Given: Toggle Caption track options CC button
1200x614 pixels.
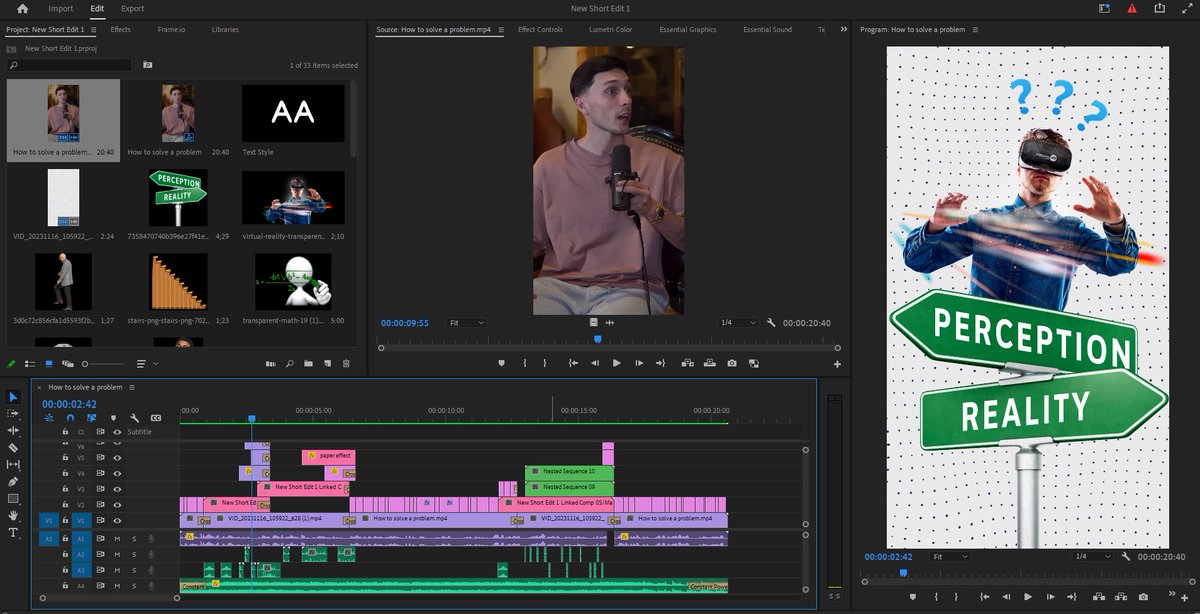Looking at the screenshot, I should point(155,417).
